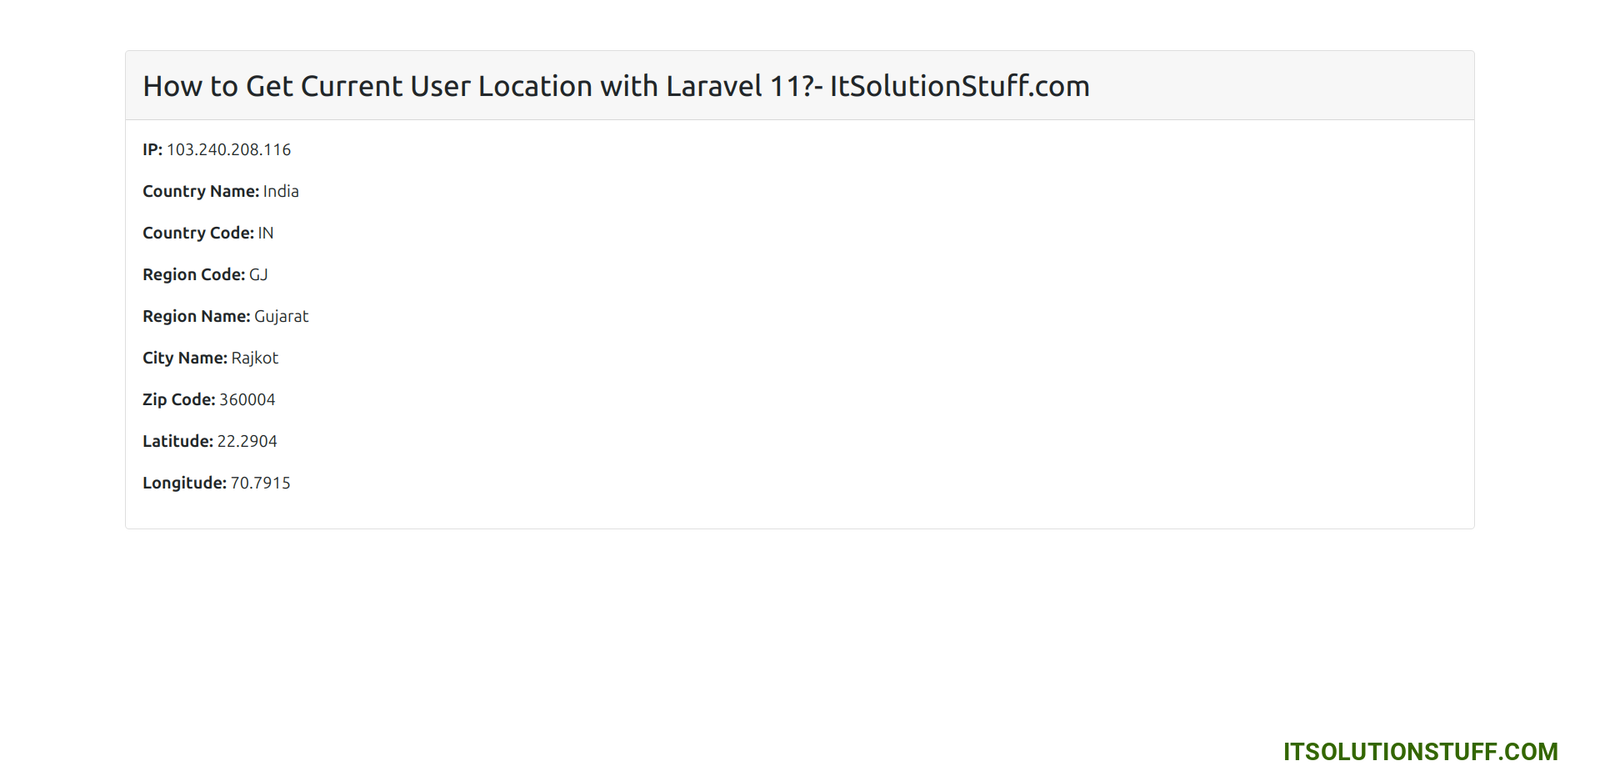Image resolution: width=1600 pixels, height=777 pixels.
Task: Click the IN country code value
Action: pyautogui.click(x=266, y=233)
